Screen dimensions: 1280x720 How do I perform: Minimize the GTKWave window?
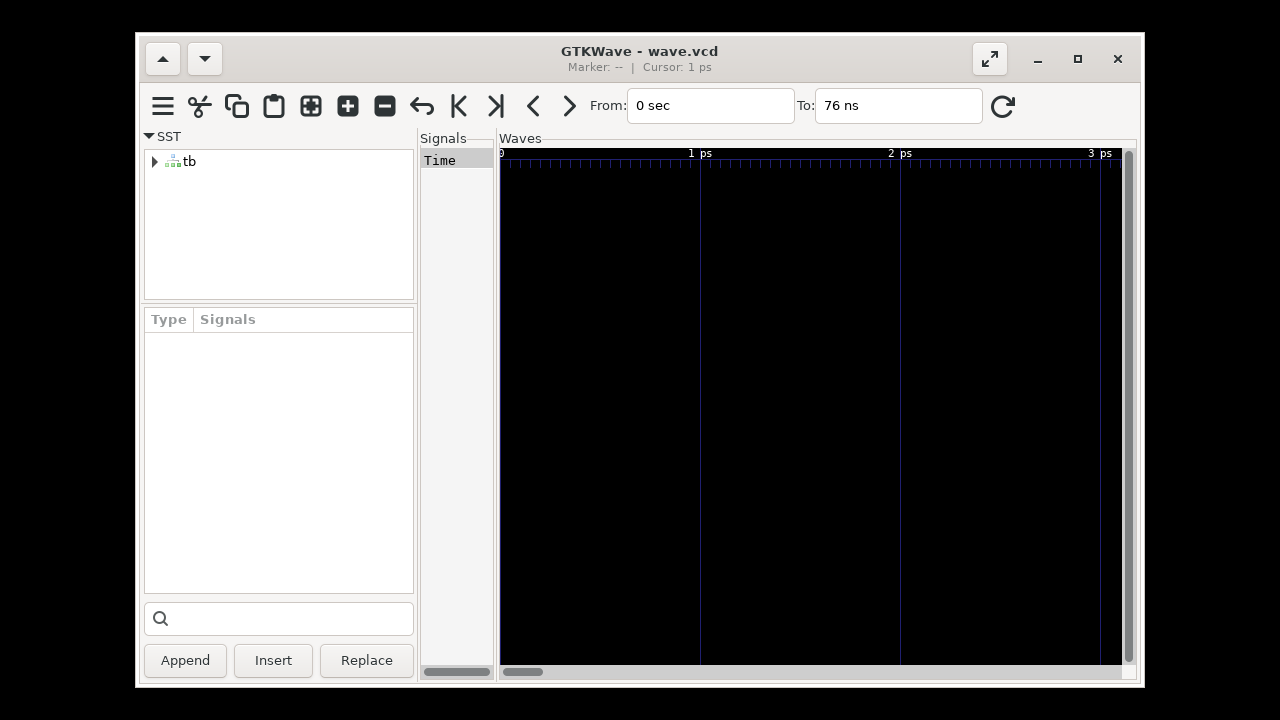tap(1038, 59)
